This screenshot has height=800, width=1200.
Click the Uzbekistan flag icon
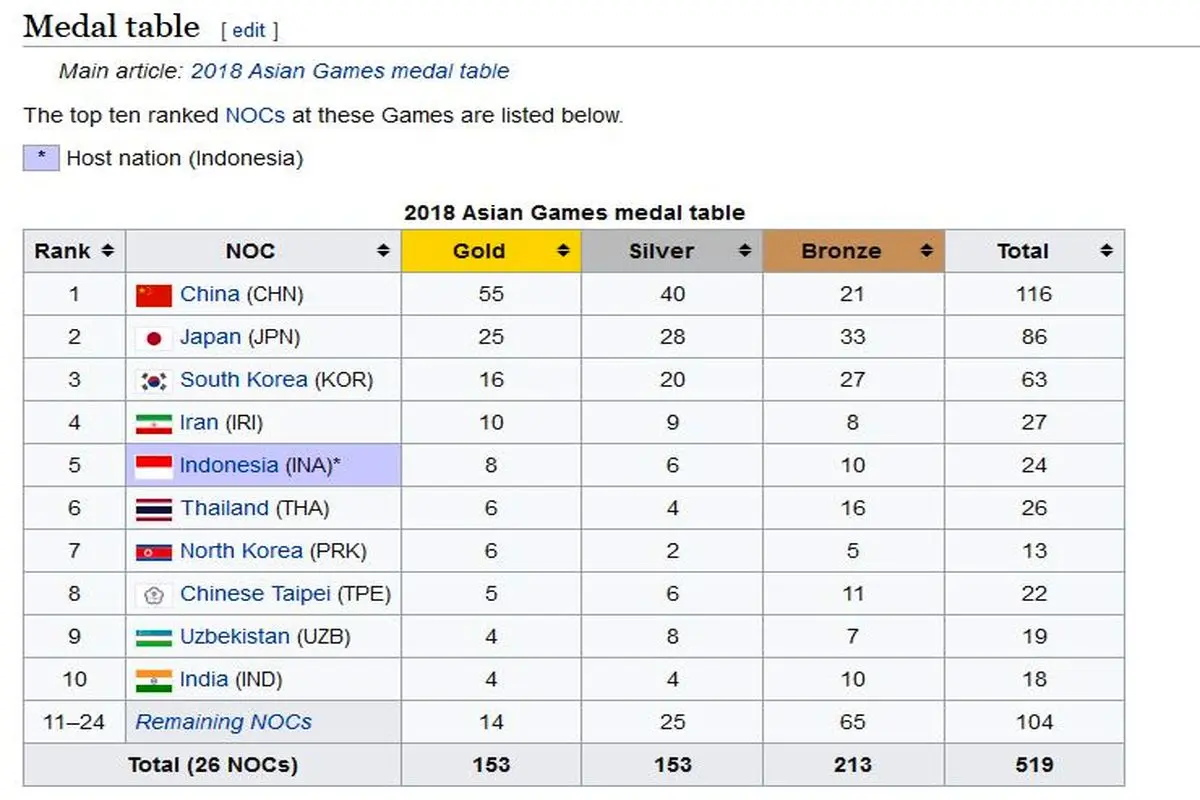click(154, 638)
